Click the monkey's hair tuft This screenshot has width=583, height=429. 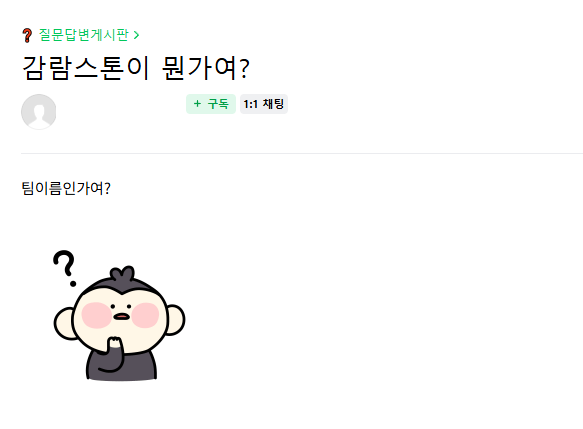(x=122, y=274)
